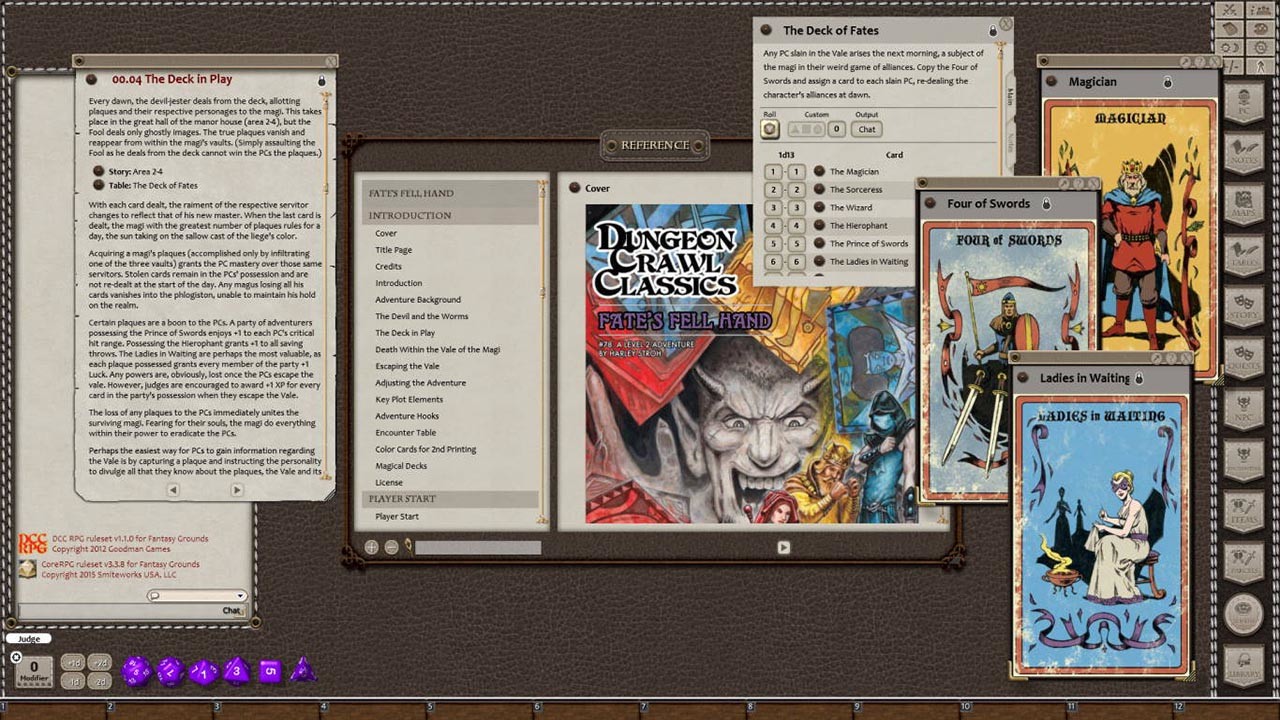Collapse the Introduction section in the index
1280x720 pixels.
tap(412, 215)
